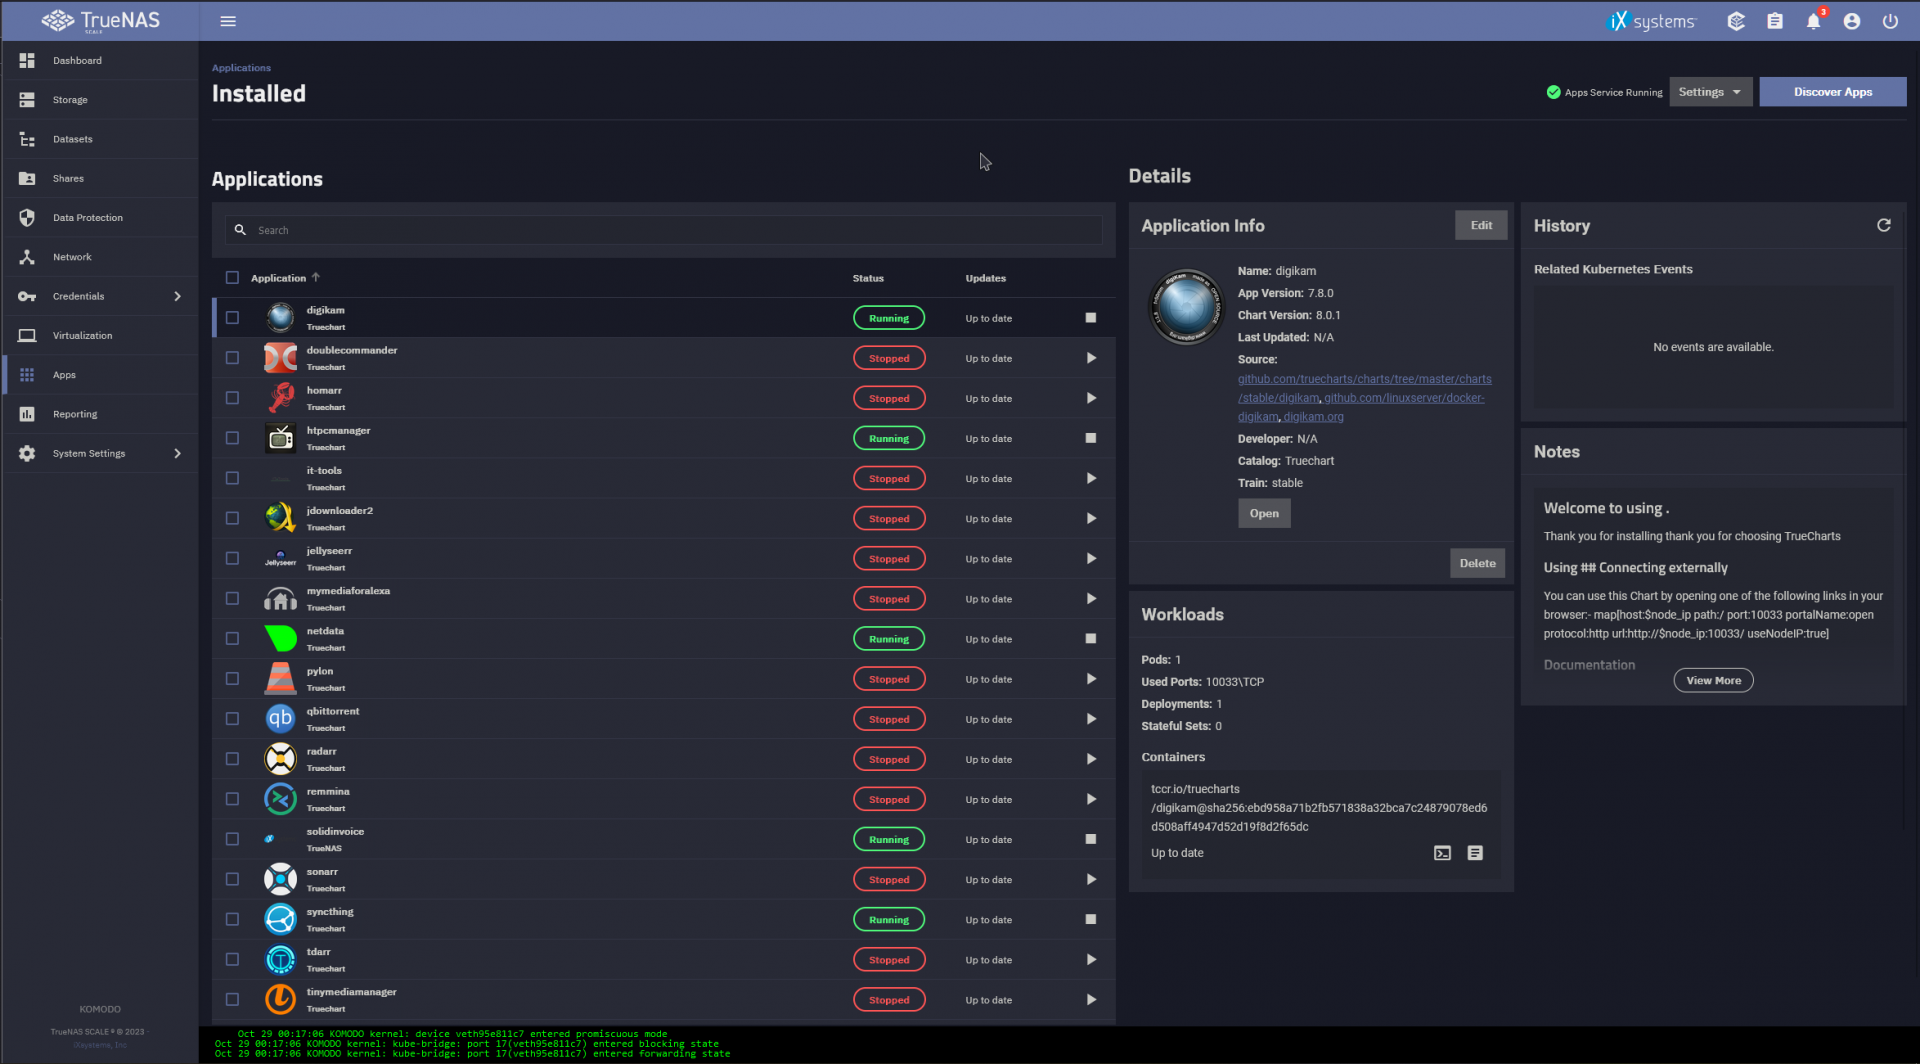
Task: Open the jobs clipboard icon
Action: [1775, 21]
